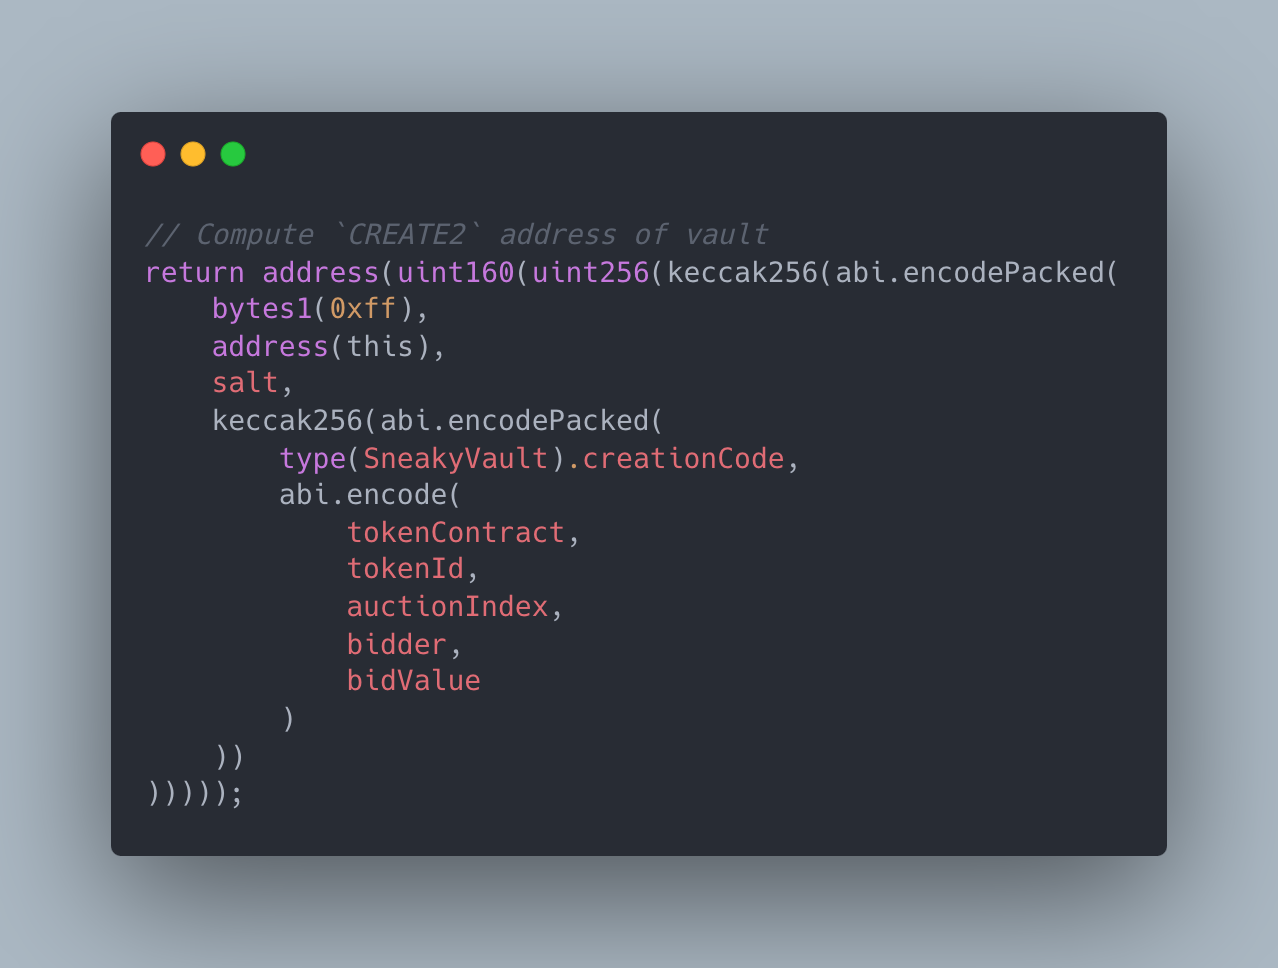Click the auctionIndex argument
The height and width of the screenshot is (968, 1278).
(448, 606)
